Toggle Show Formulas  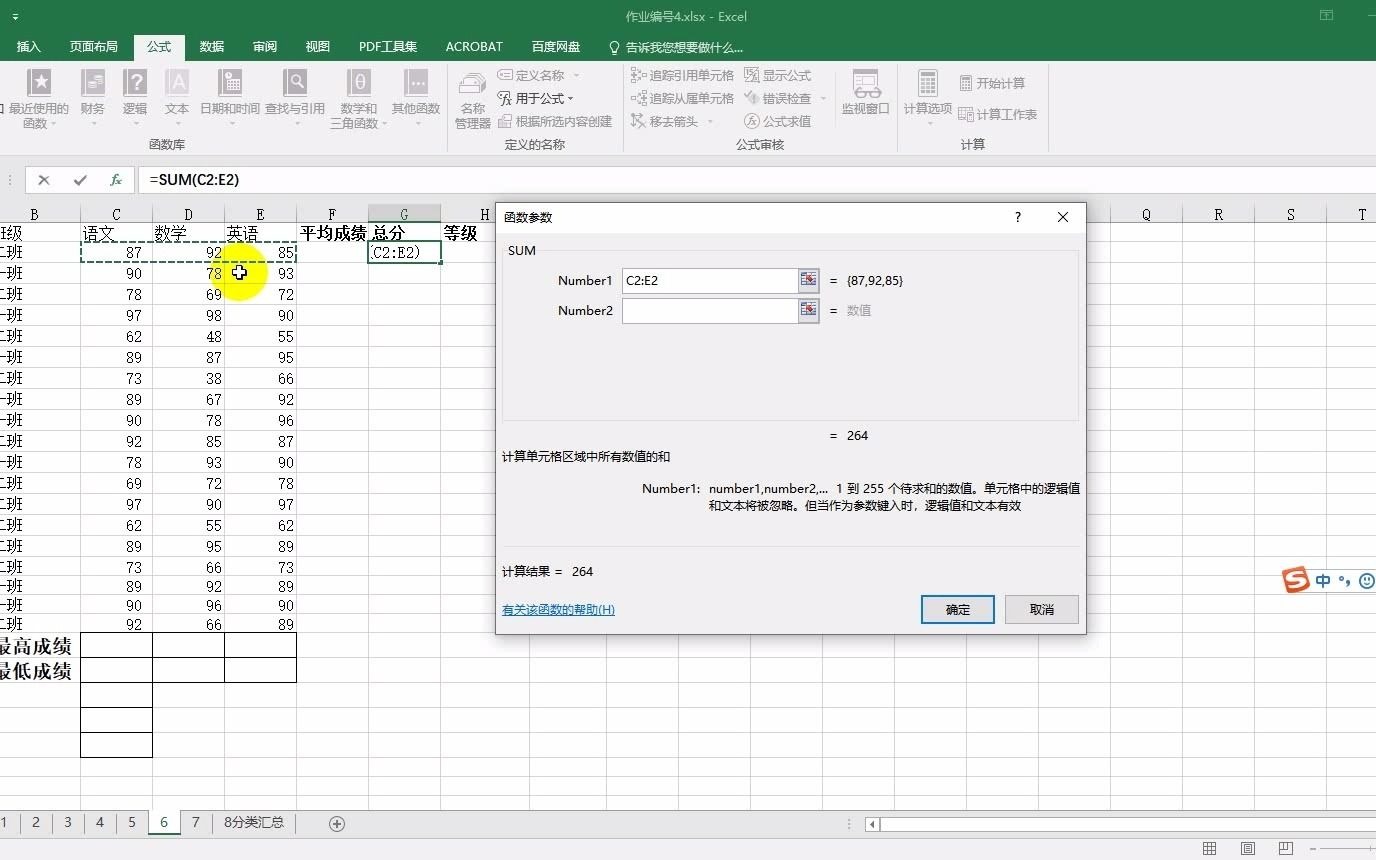click(x=778, y=75)
